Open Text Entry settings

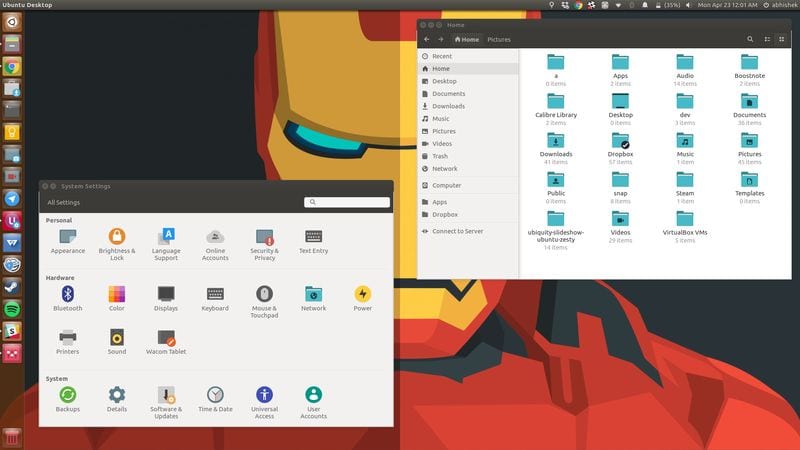coord(314,241)
